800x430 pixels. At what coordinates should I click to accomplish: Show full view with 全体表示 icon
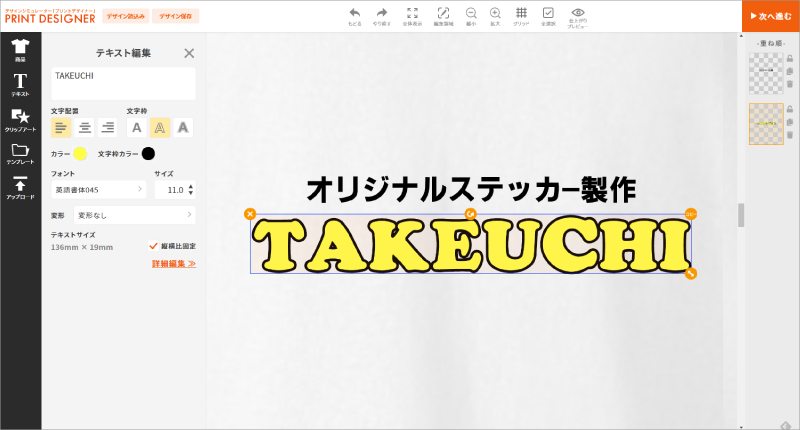[411, 14]
